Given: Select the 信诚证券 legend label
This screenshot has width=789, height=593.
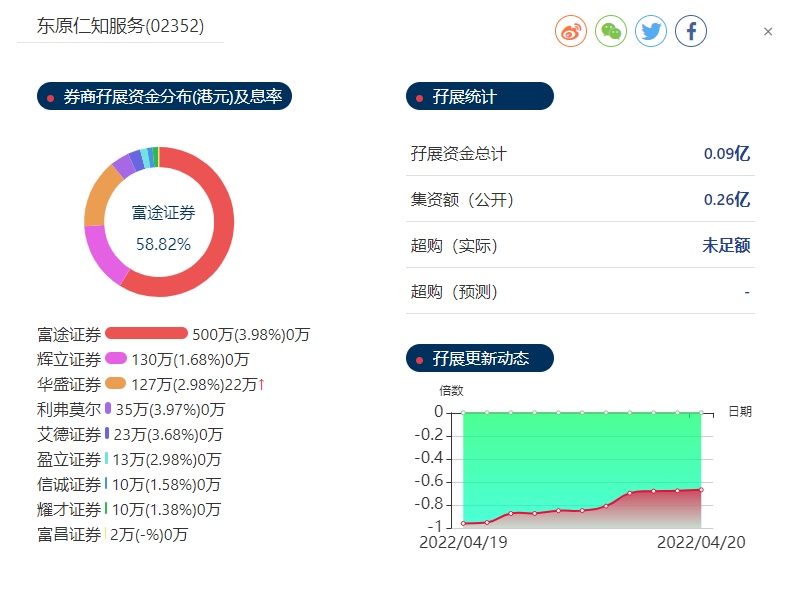Looking at the screenshot, I should [x=69, y=485].
